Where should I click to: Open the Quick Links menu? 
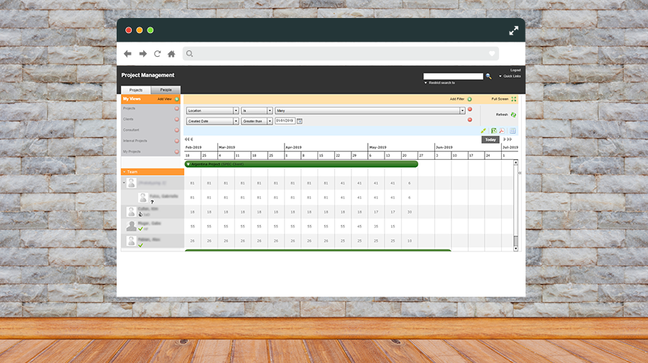click(x=510, y=76)
